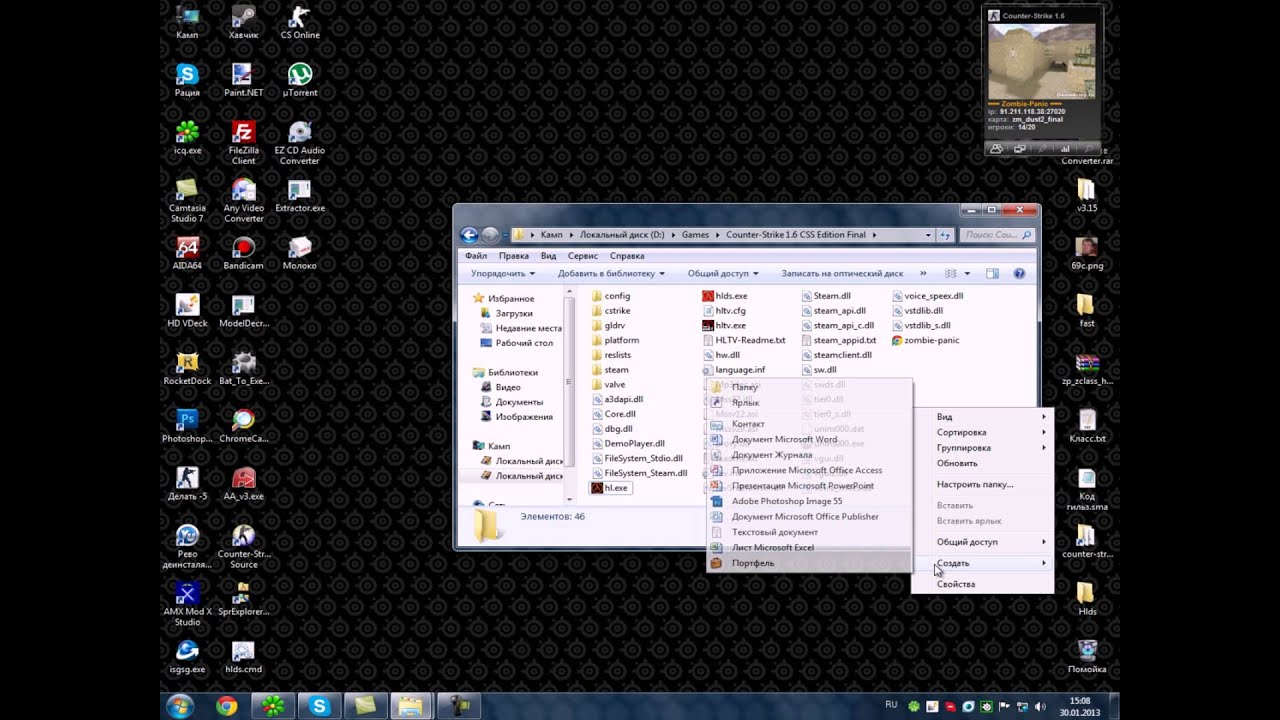Viewport: 1280px width, 720px height.
Task: Select the AIDA64 desktop icon
Action: coord(187,254)
